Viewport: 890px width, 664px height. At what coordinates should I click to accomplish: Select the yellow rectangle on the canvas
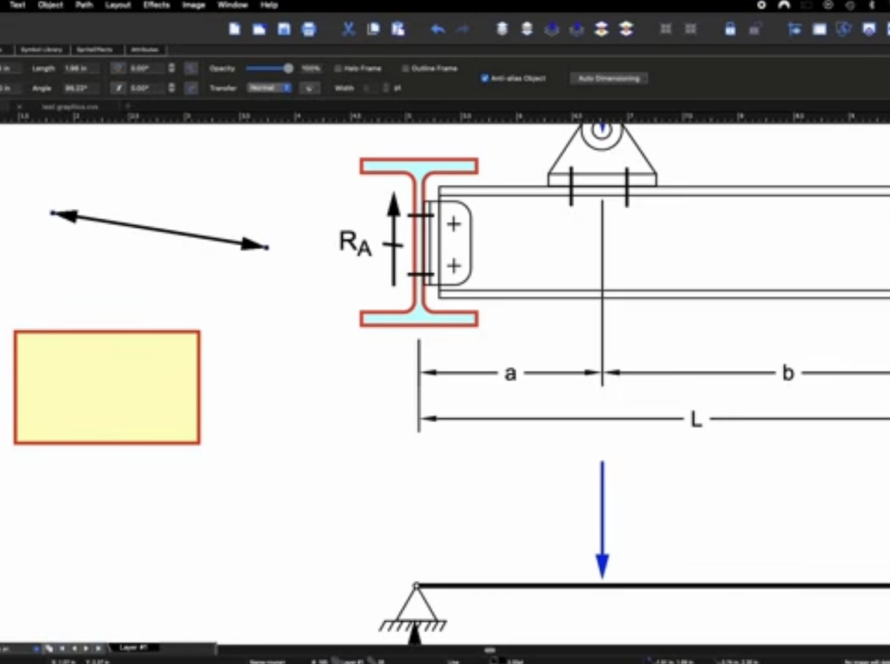[x=107, y=387]
